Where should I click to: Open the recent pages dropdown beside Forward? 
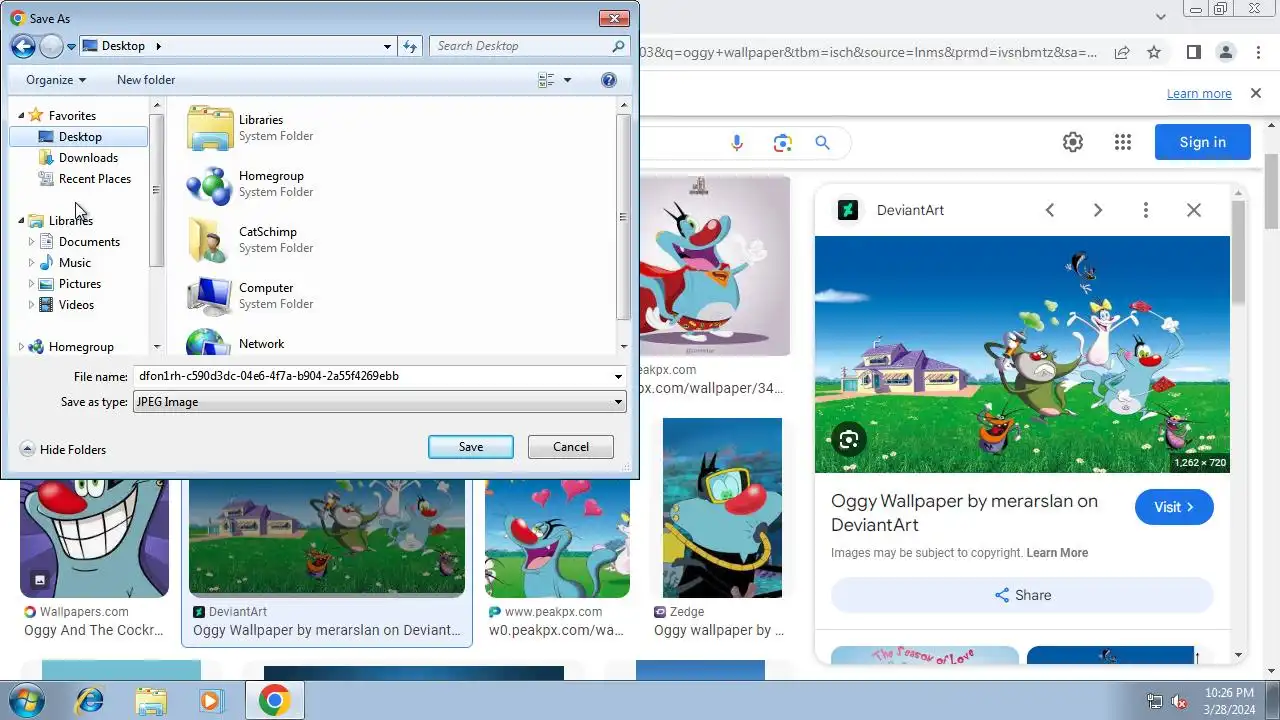pyautogui.click(x=72, y=46)
